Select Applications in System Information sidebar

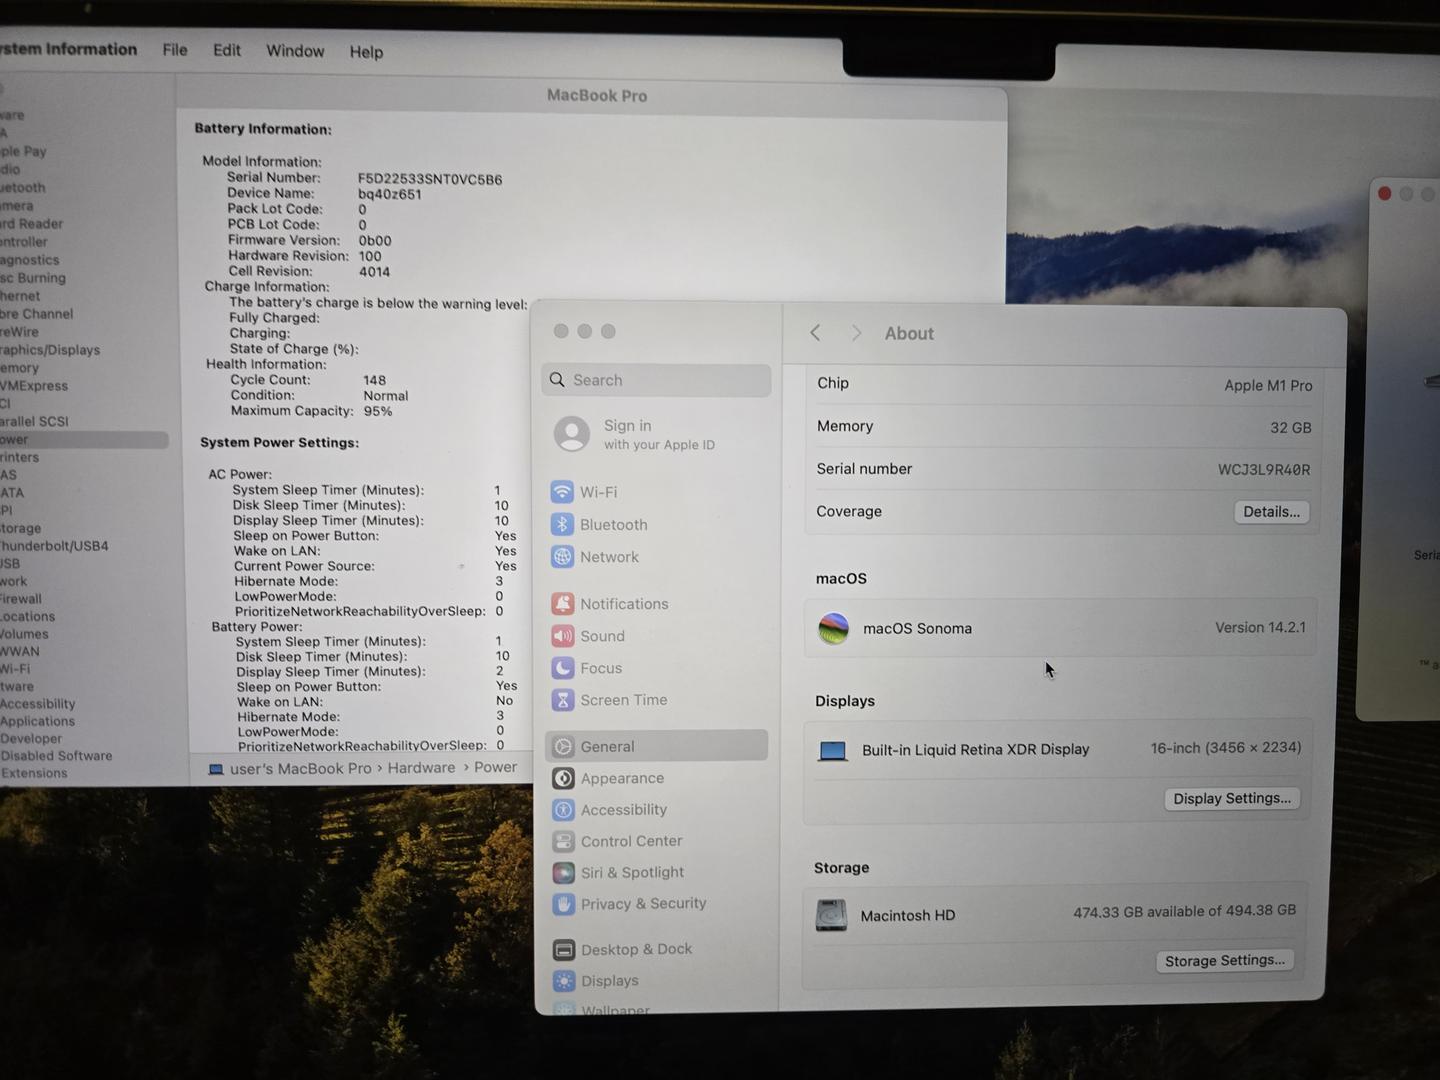click(37, 721)
